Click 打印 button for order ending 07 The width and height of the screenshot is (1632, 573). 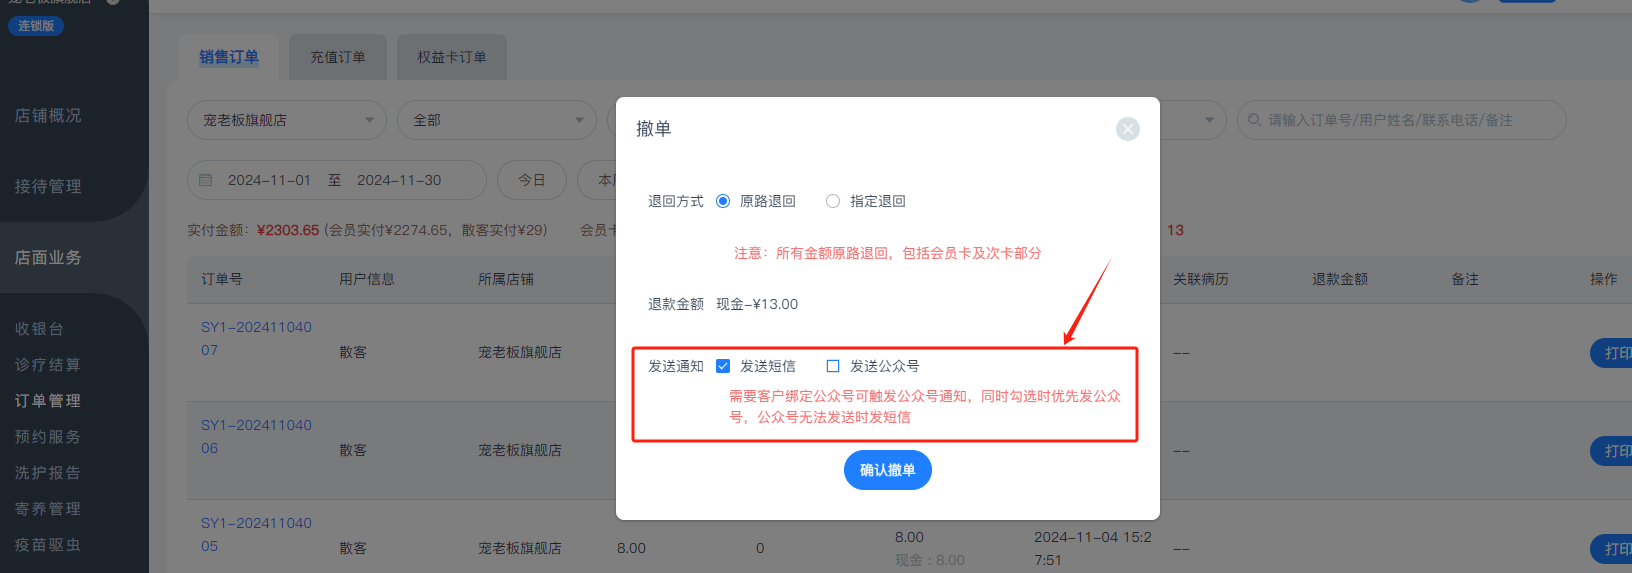pos(1611,353)
